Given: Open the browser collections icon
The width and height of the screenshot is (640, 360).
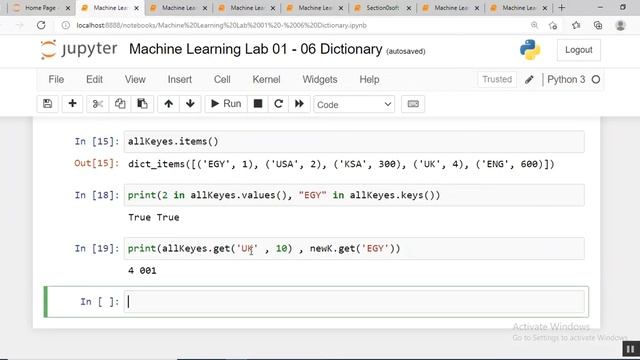Looking at the screenshot, I should click(598, 25).
